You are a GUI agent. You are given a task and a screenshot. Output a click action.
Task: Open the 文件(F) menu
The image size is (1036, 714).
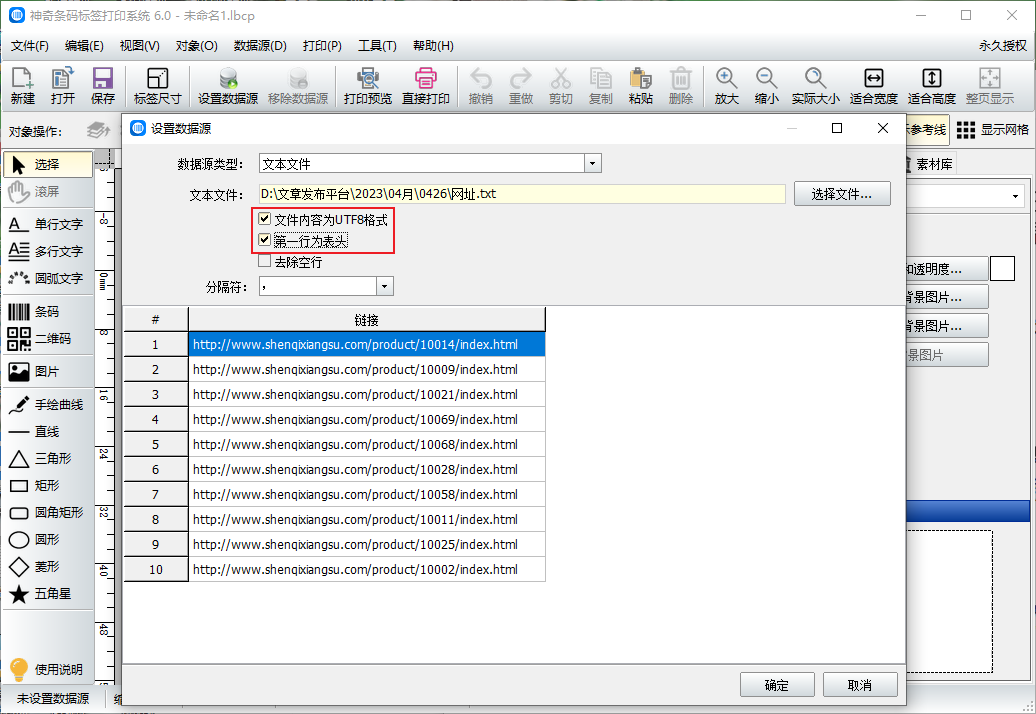click(30, 46)
